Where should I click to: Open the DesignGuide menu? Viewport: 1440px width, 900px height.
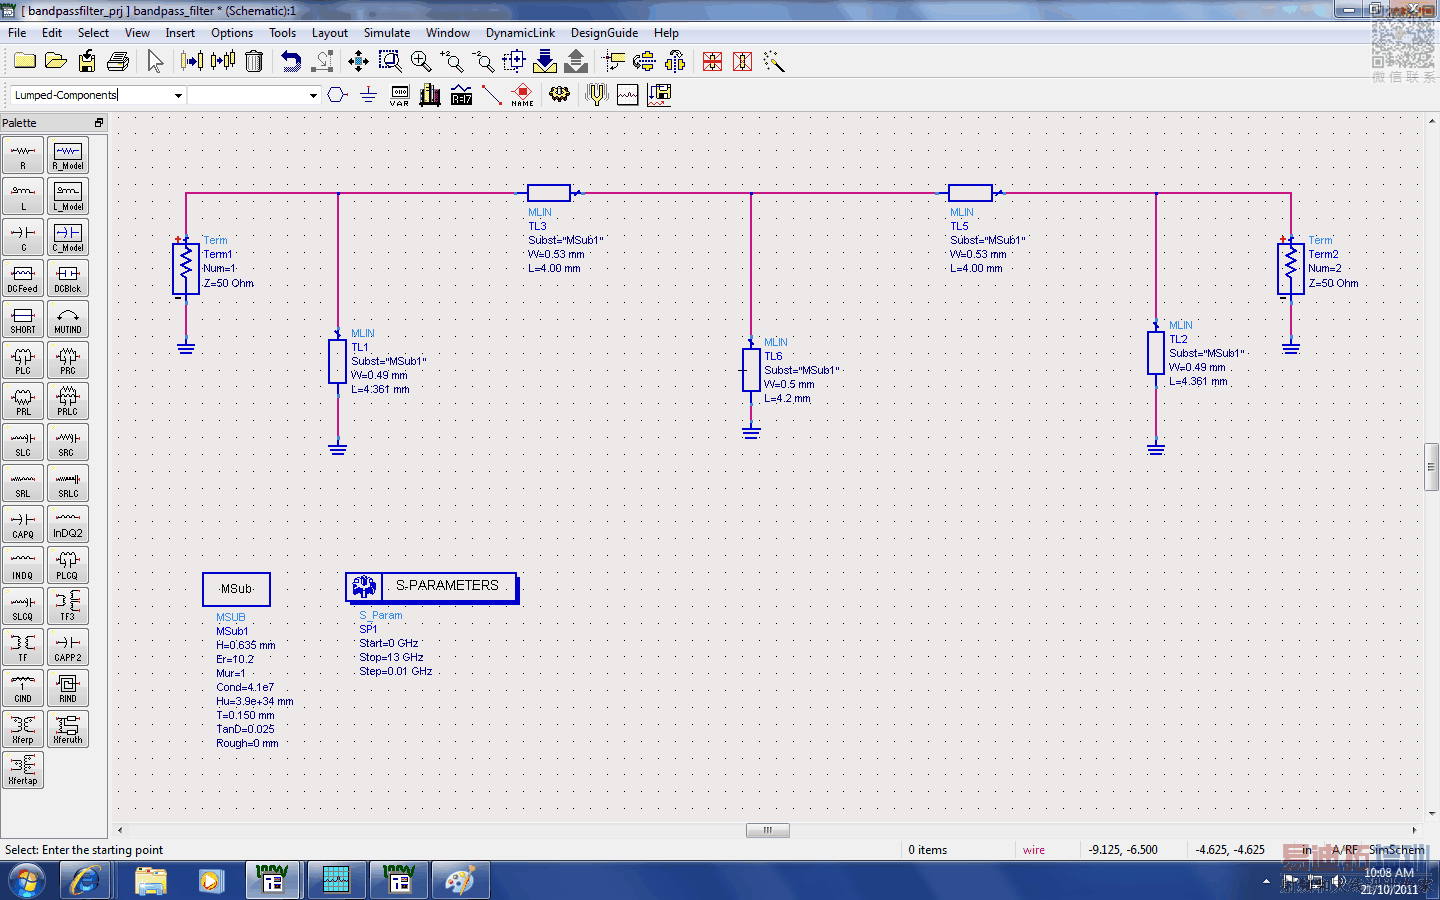coord(604,33)
